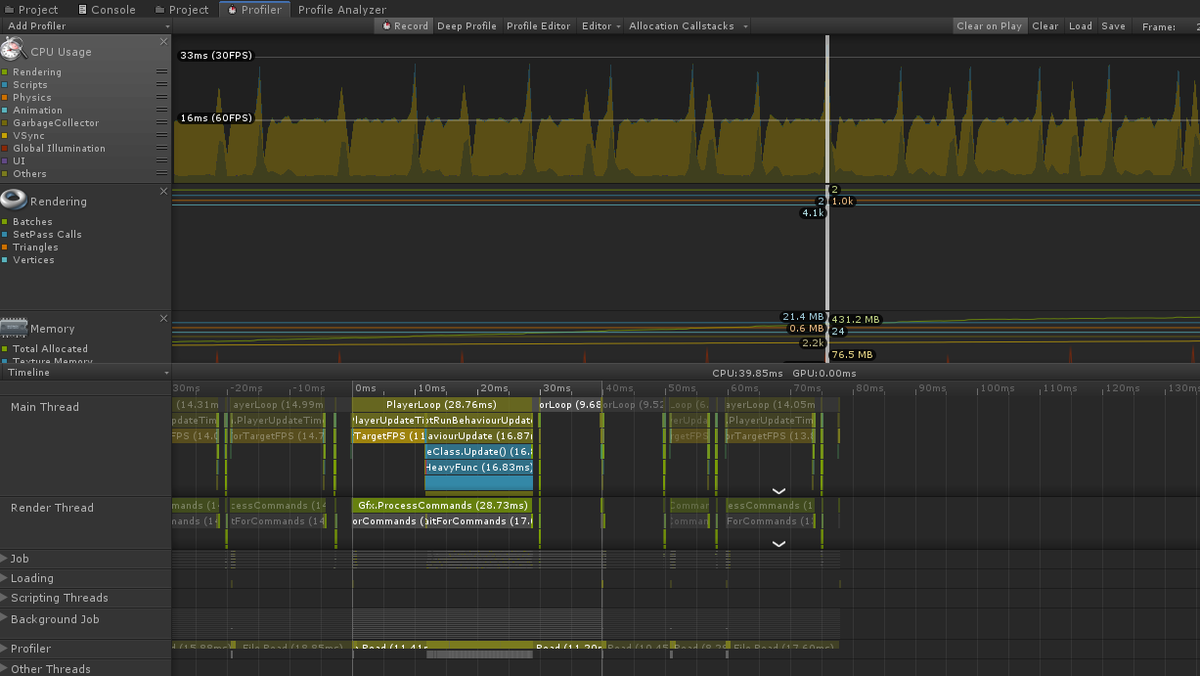Click the reorder handle for Others category
1200x676 pixels.
pos(161,174)
